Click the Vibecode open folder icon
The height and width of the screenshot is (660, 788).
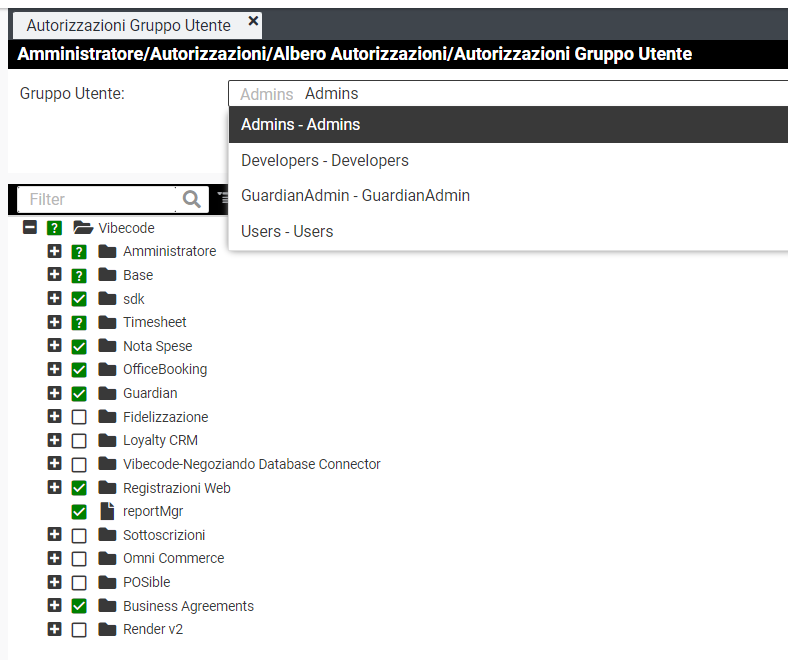83,228
